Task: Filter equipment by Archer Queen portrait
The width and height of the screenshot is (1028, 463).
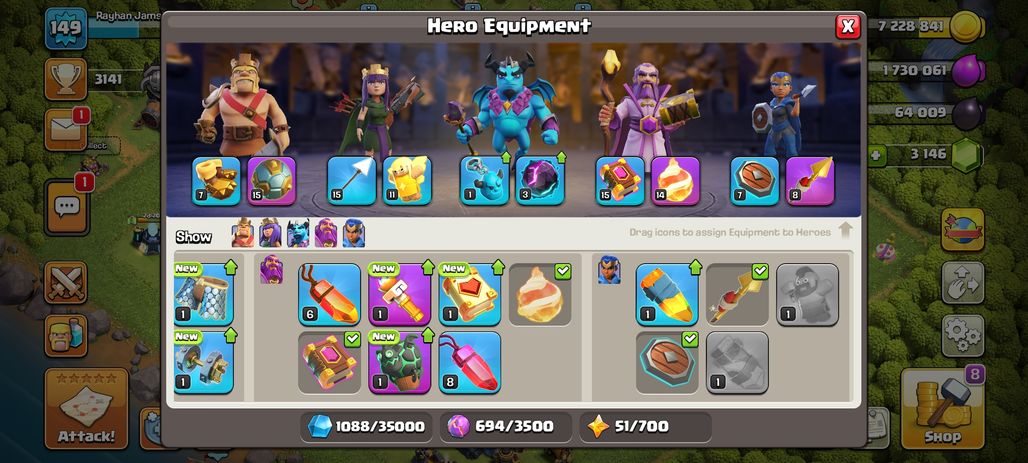Action: [x=270, y=233]
